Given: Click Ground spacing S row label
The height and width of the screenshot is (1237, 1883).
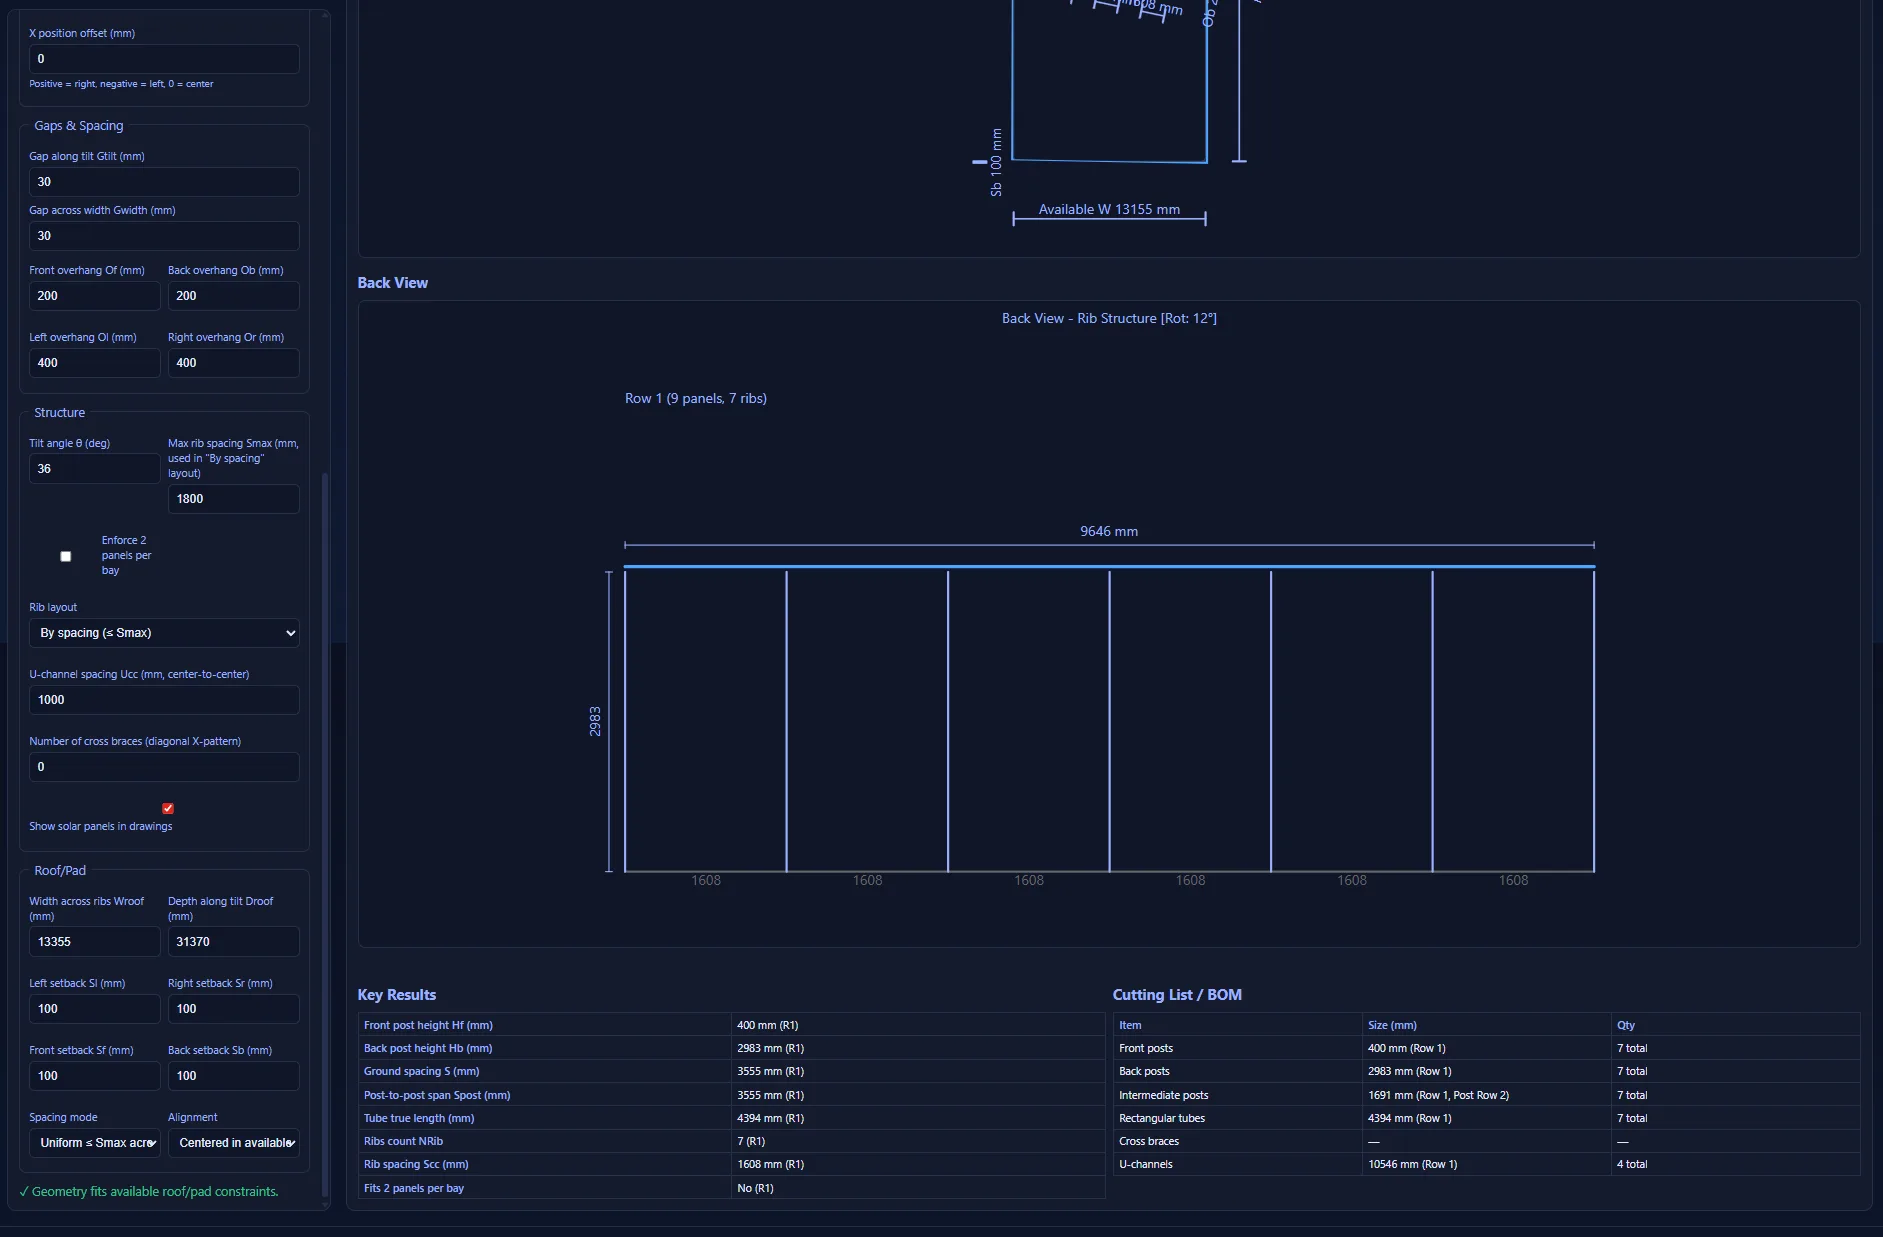Looking at the screenshot, I should click(x=422, y=1071).
